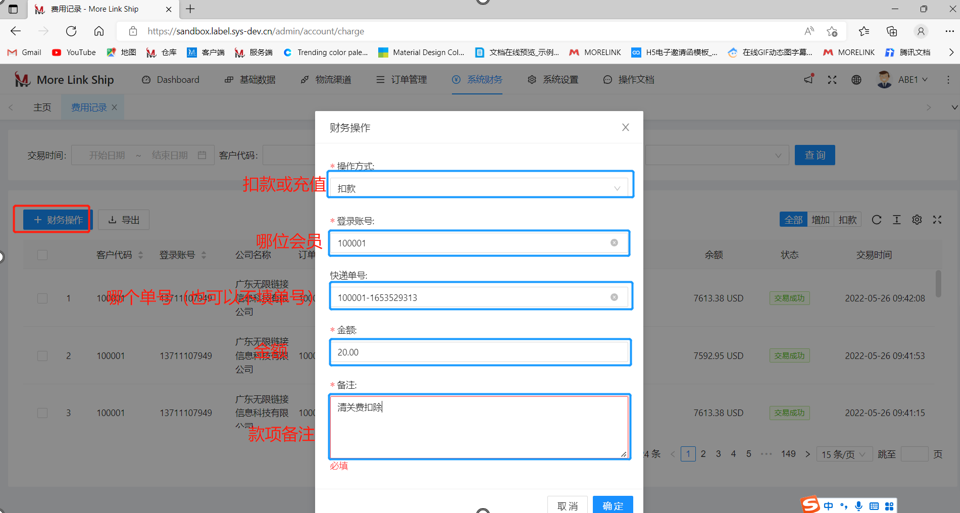The width and height of the screenshot is (960, 513).
Task: Open the ABE1 user account dropdown
Action: coord(903,80)
